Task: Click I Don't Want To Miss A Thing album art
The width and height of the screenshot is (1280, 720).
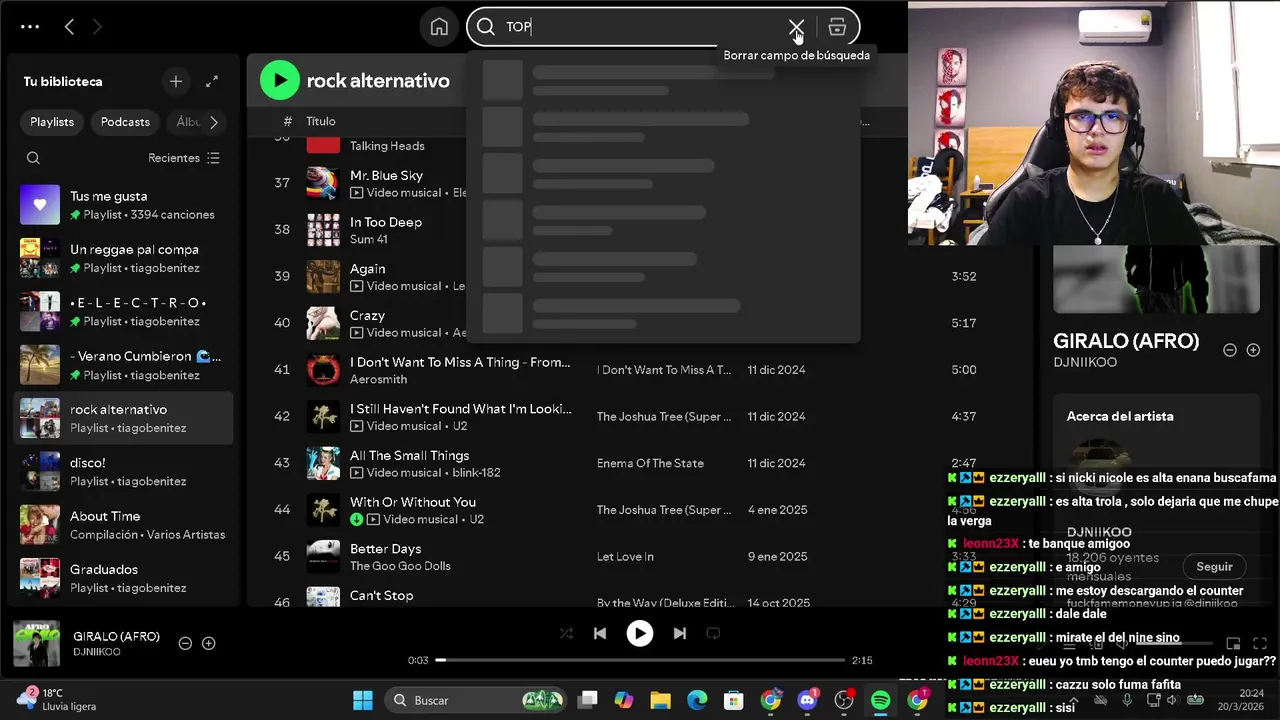Action: (323, 370)
